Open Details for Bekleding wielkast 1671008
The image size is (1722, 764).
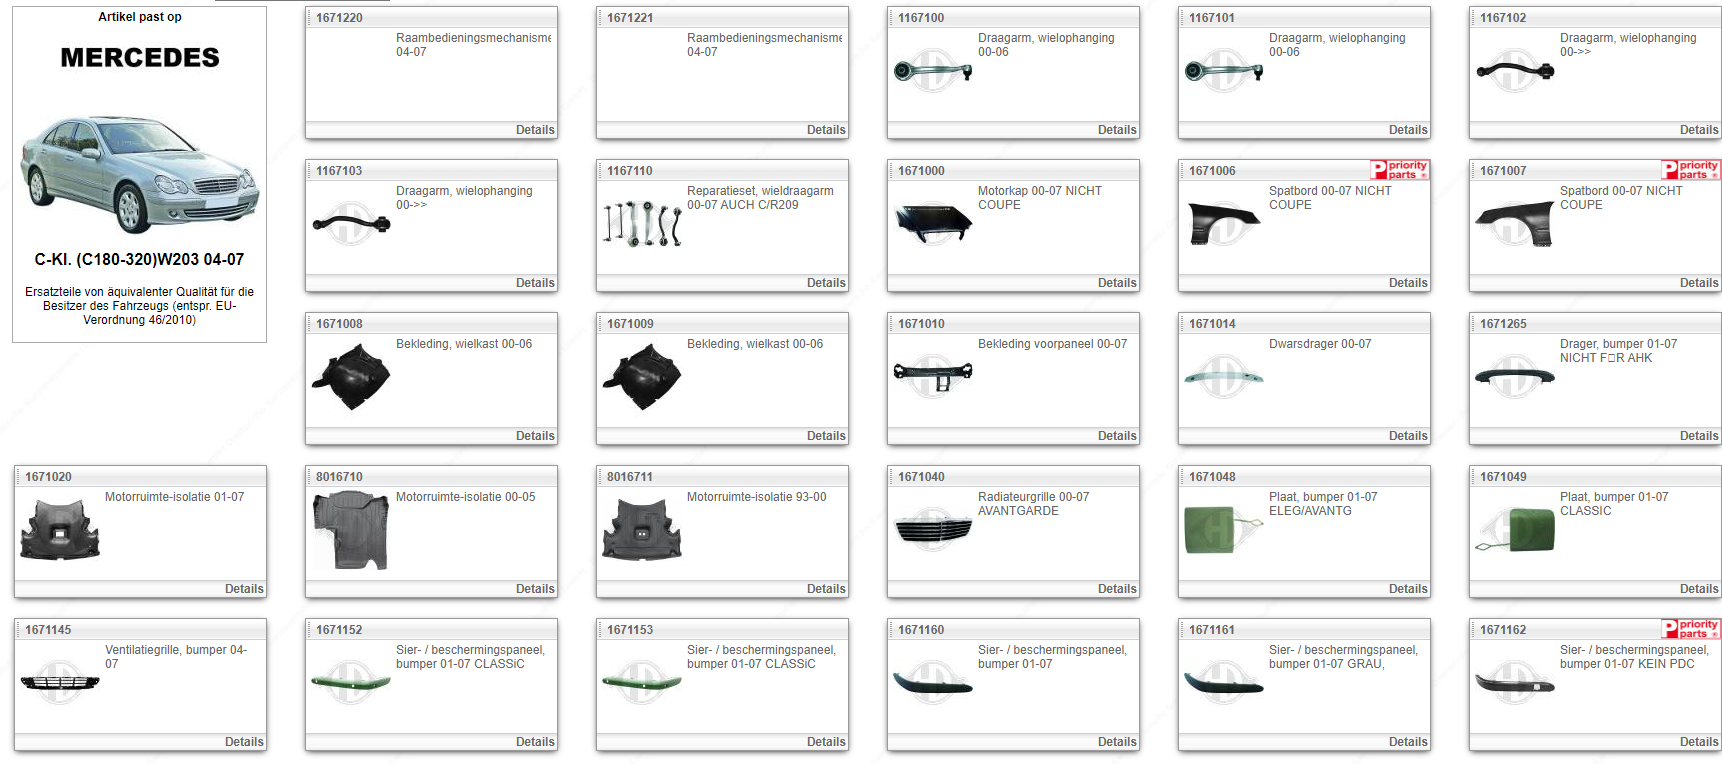(x=535, y=436)
